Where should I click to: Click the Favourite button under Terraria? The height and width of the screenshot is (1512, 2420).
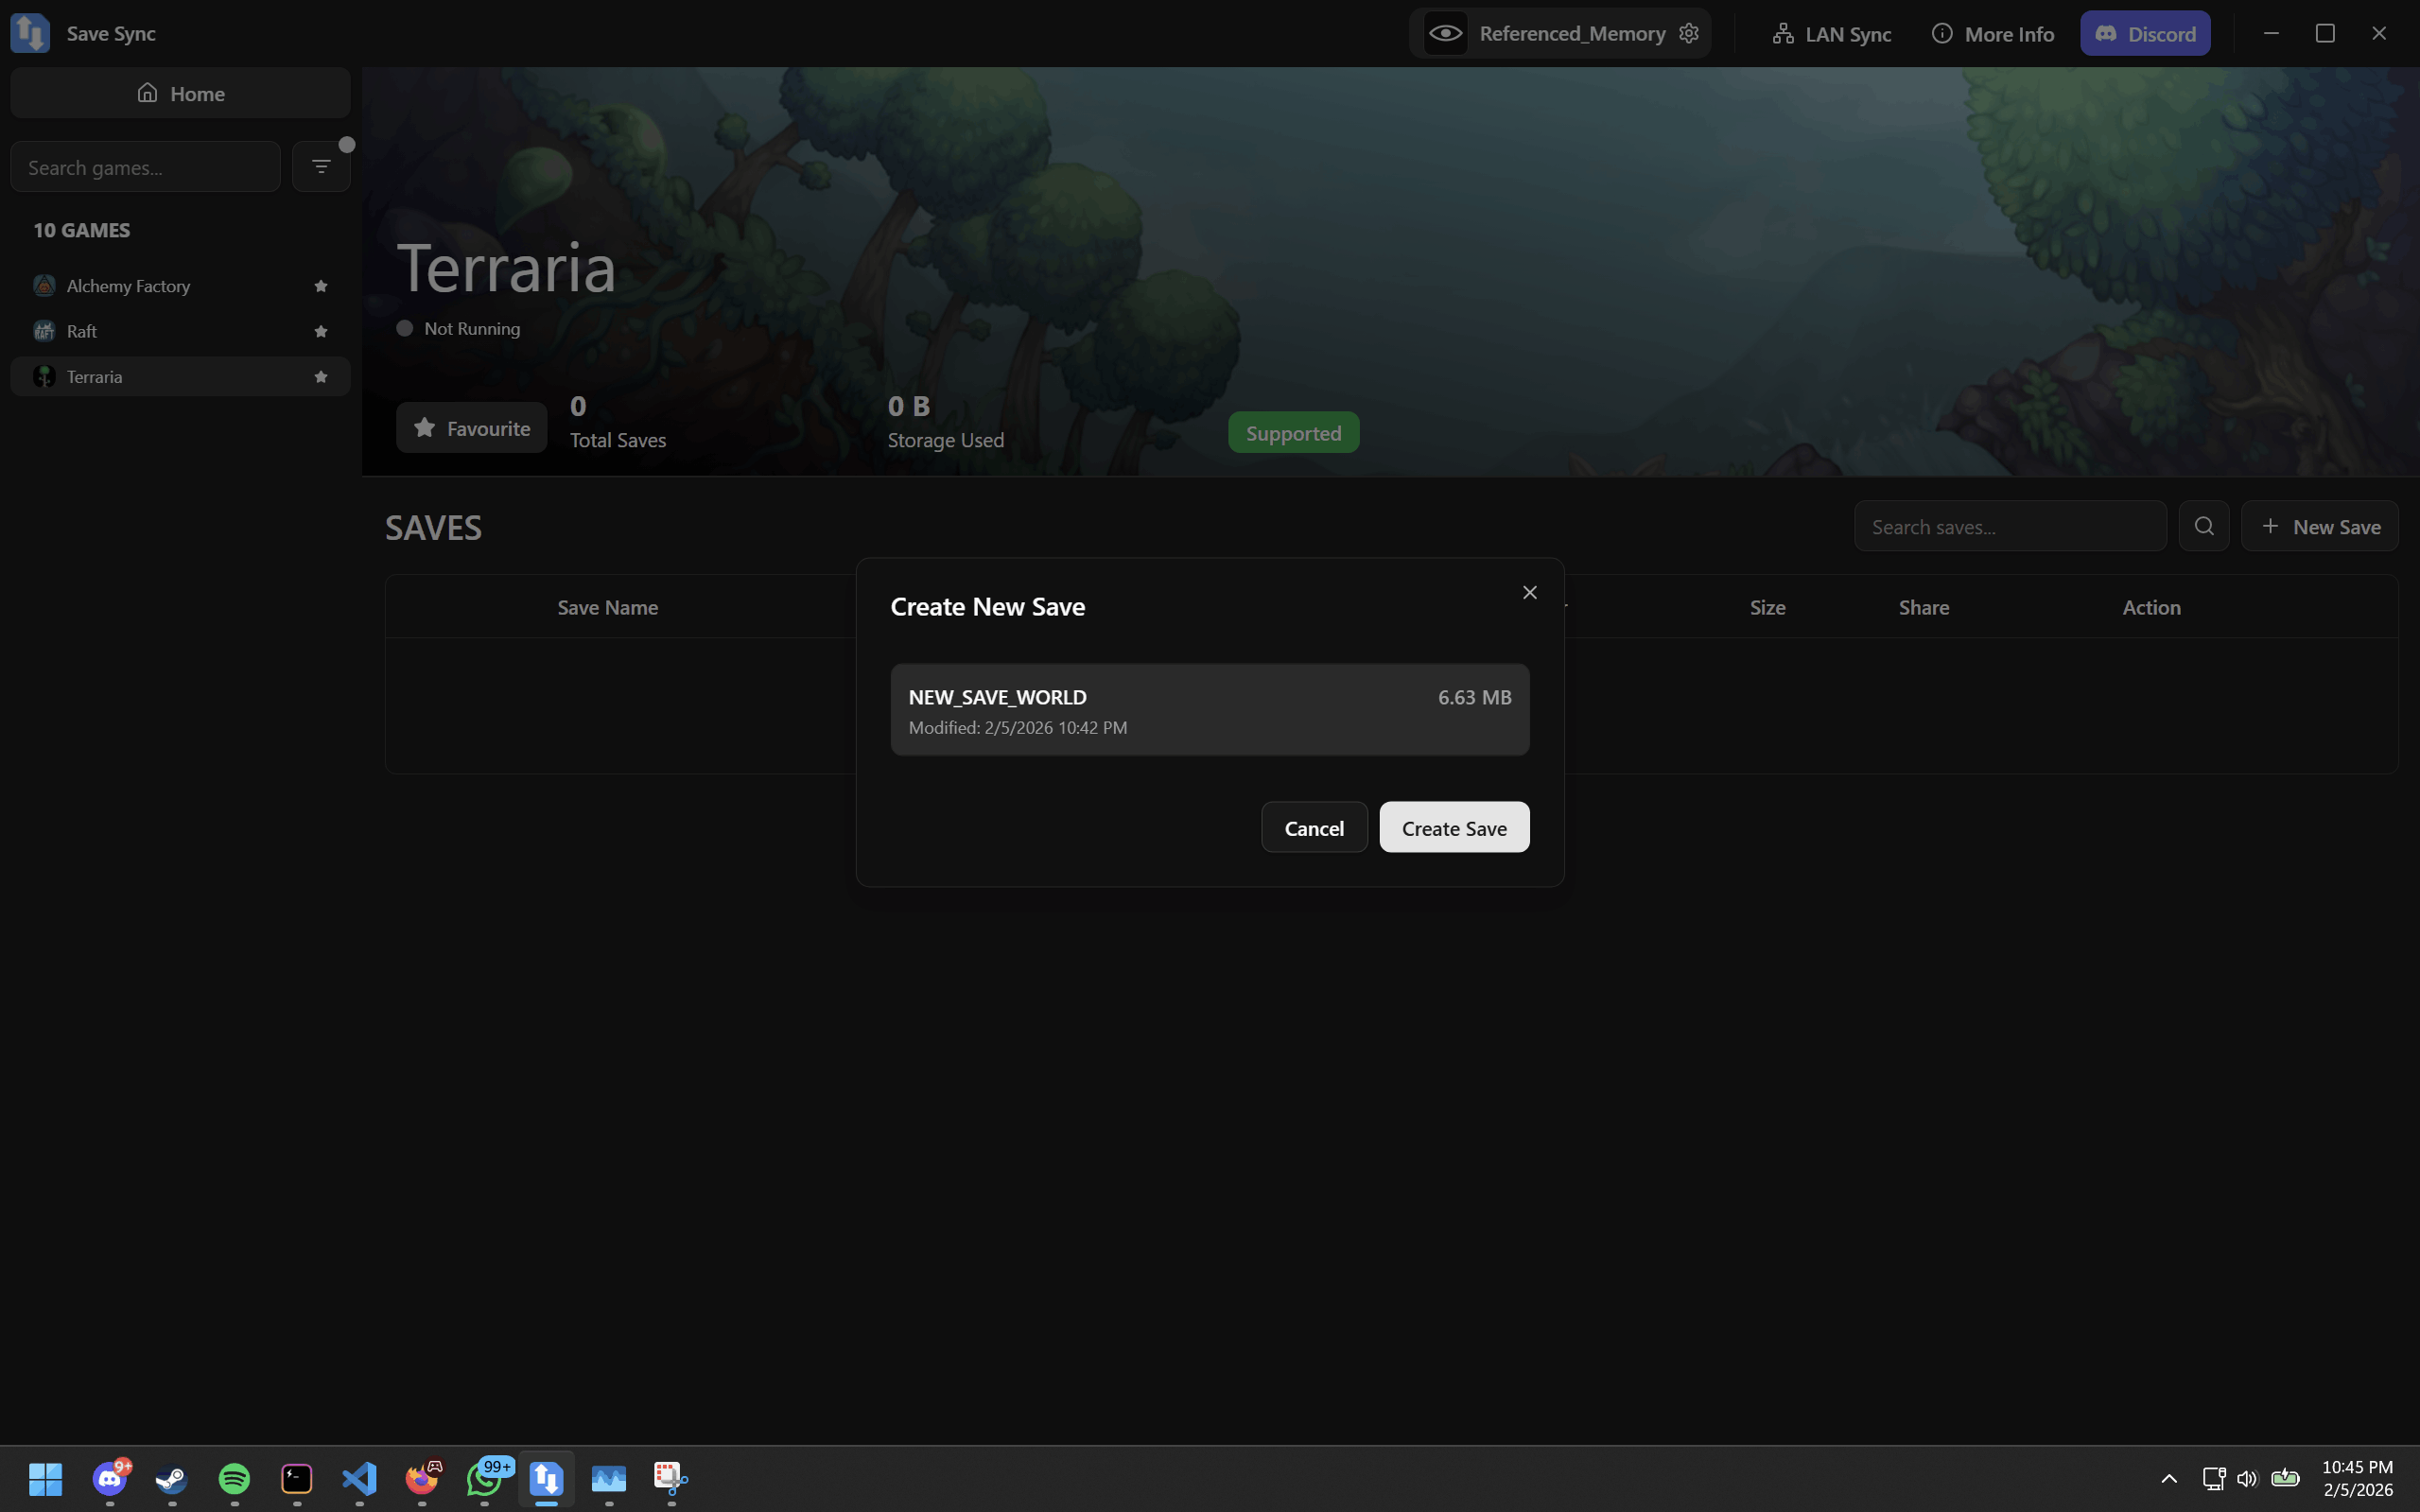[x=471, y=428]
